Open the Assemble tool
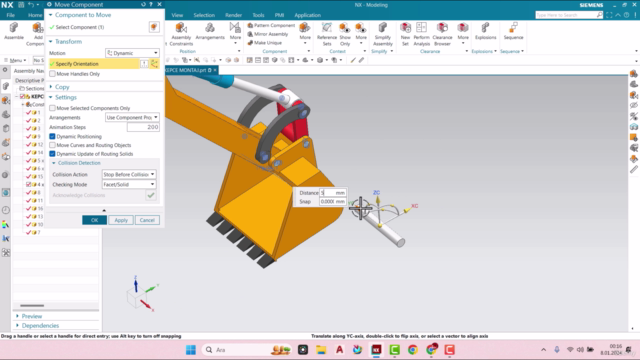640x360 pixels. point(14,31)
